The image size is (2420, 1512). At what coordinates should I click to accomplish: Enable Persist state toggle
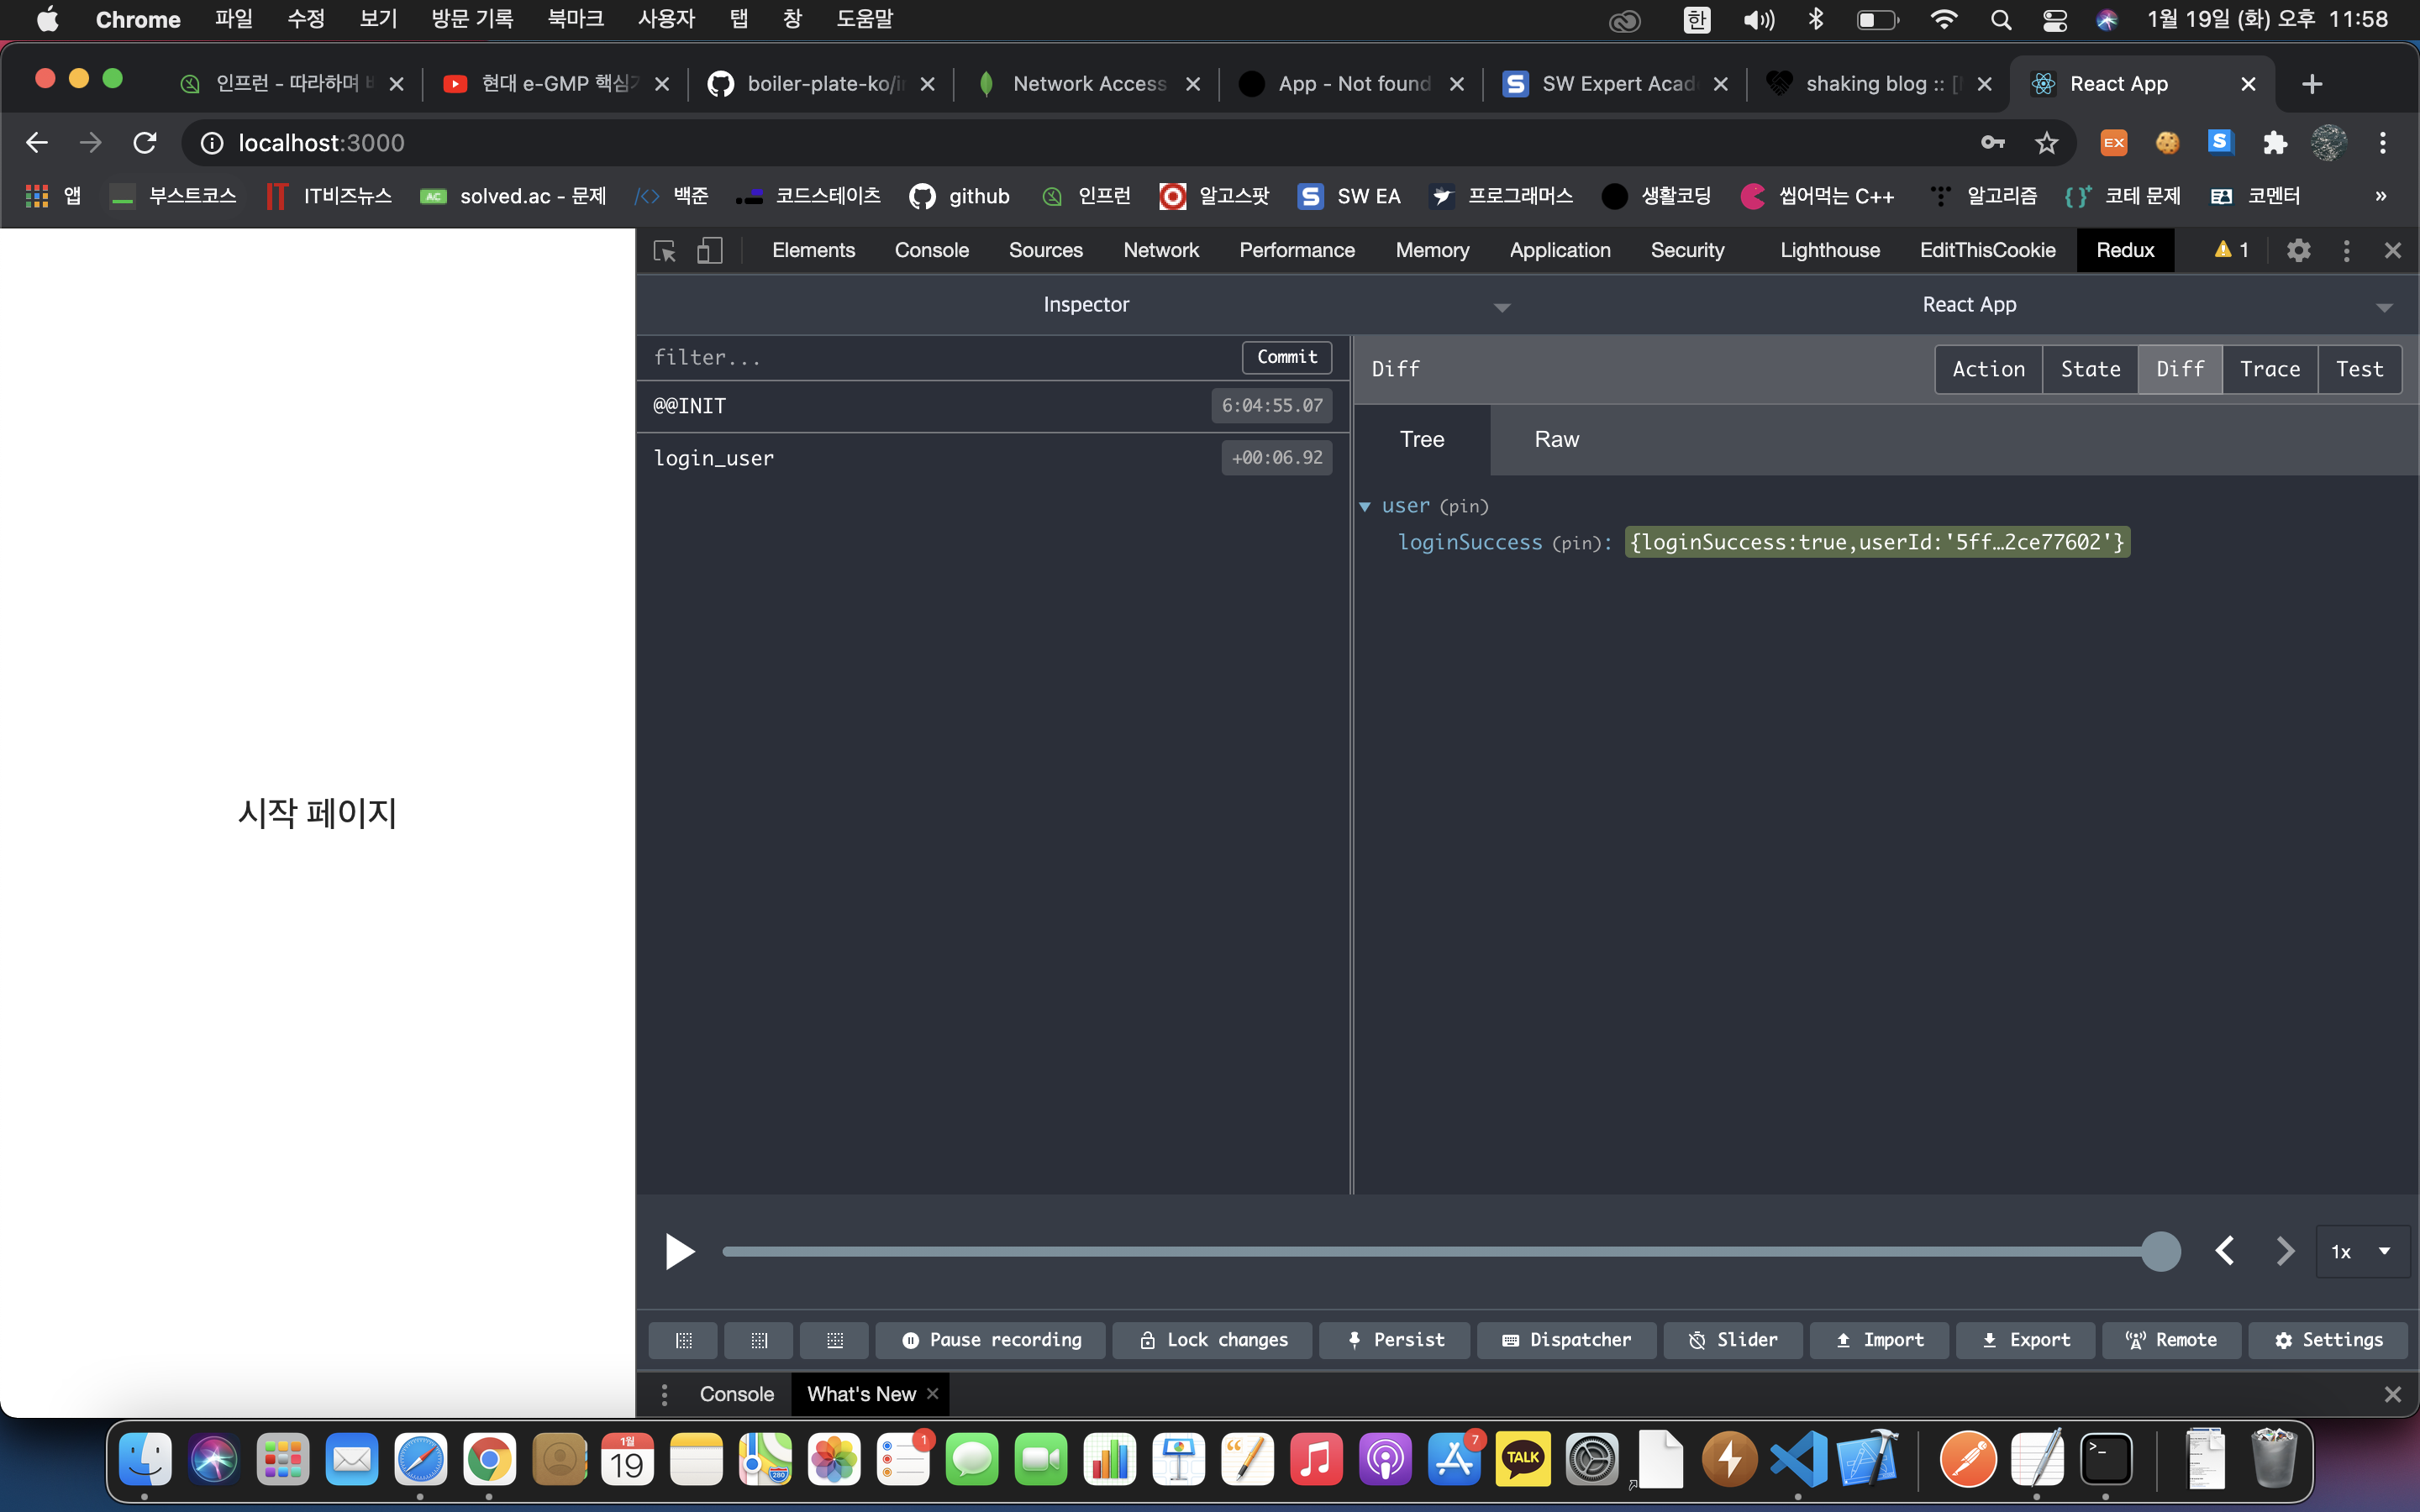[1395, 1340]
